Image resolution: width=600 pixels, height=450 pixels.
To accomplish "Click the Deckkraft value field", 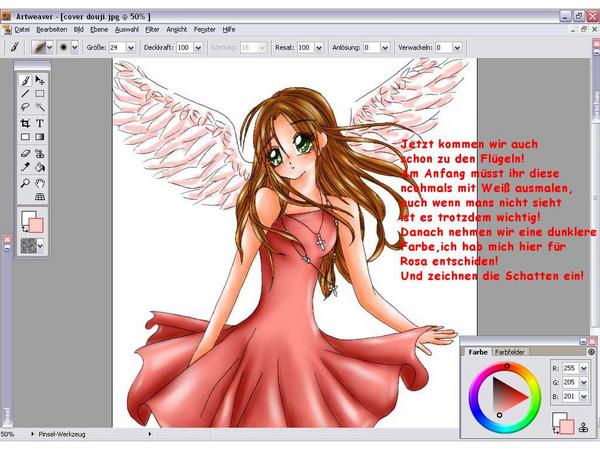I will point(185,48).
